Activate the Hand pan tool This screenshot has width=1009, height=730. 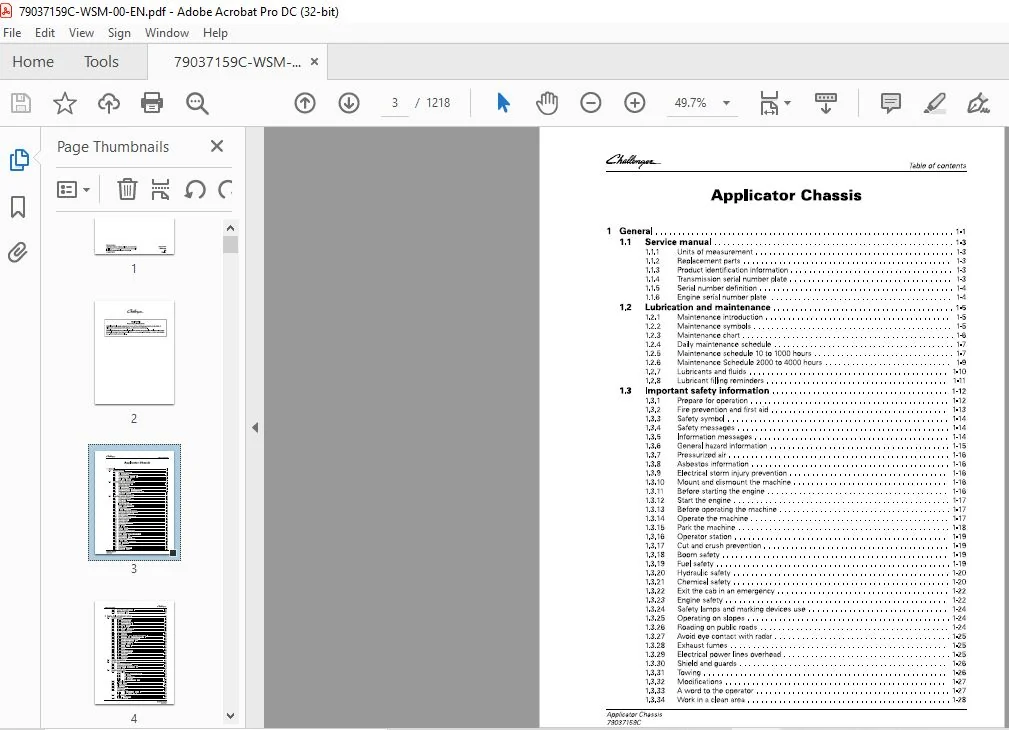[547, 103]
